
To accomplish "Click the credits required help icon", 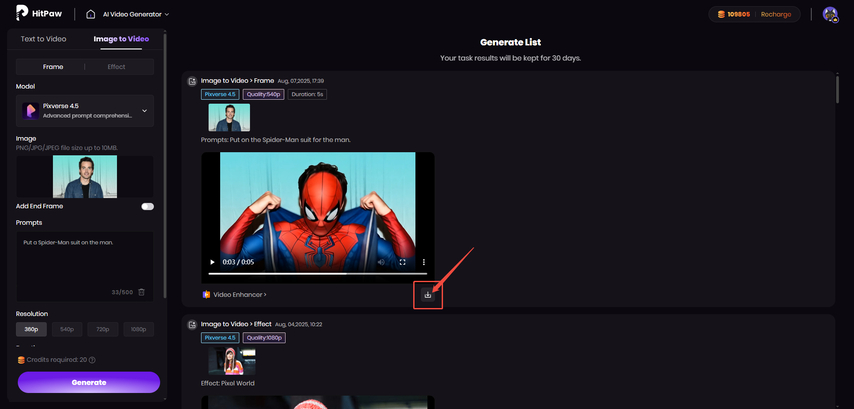I will coord(92,360).
